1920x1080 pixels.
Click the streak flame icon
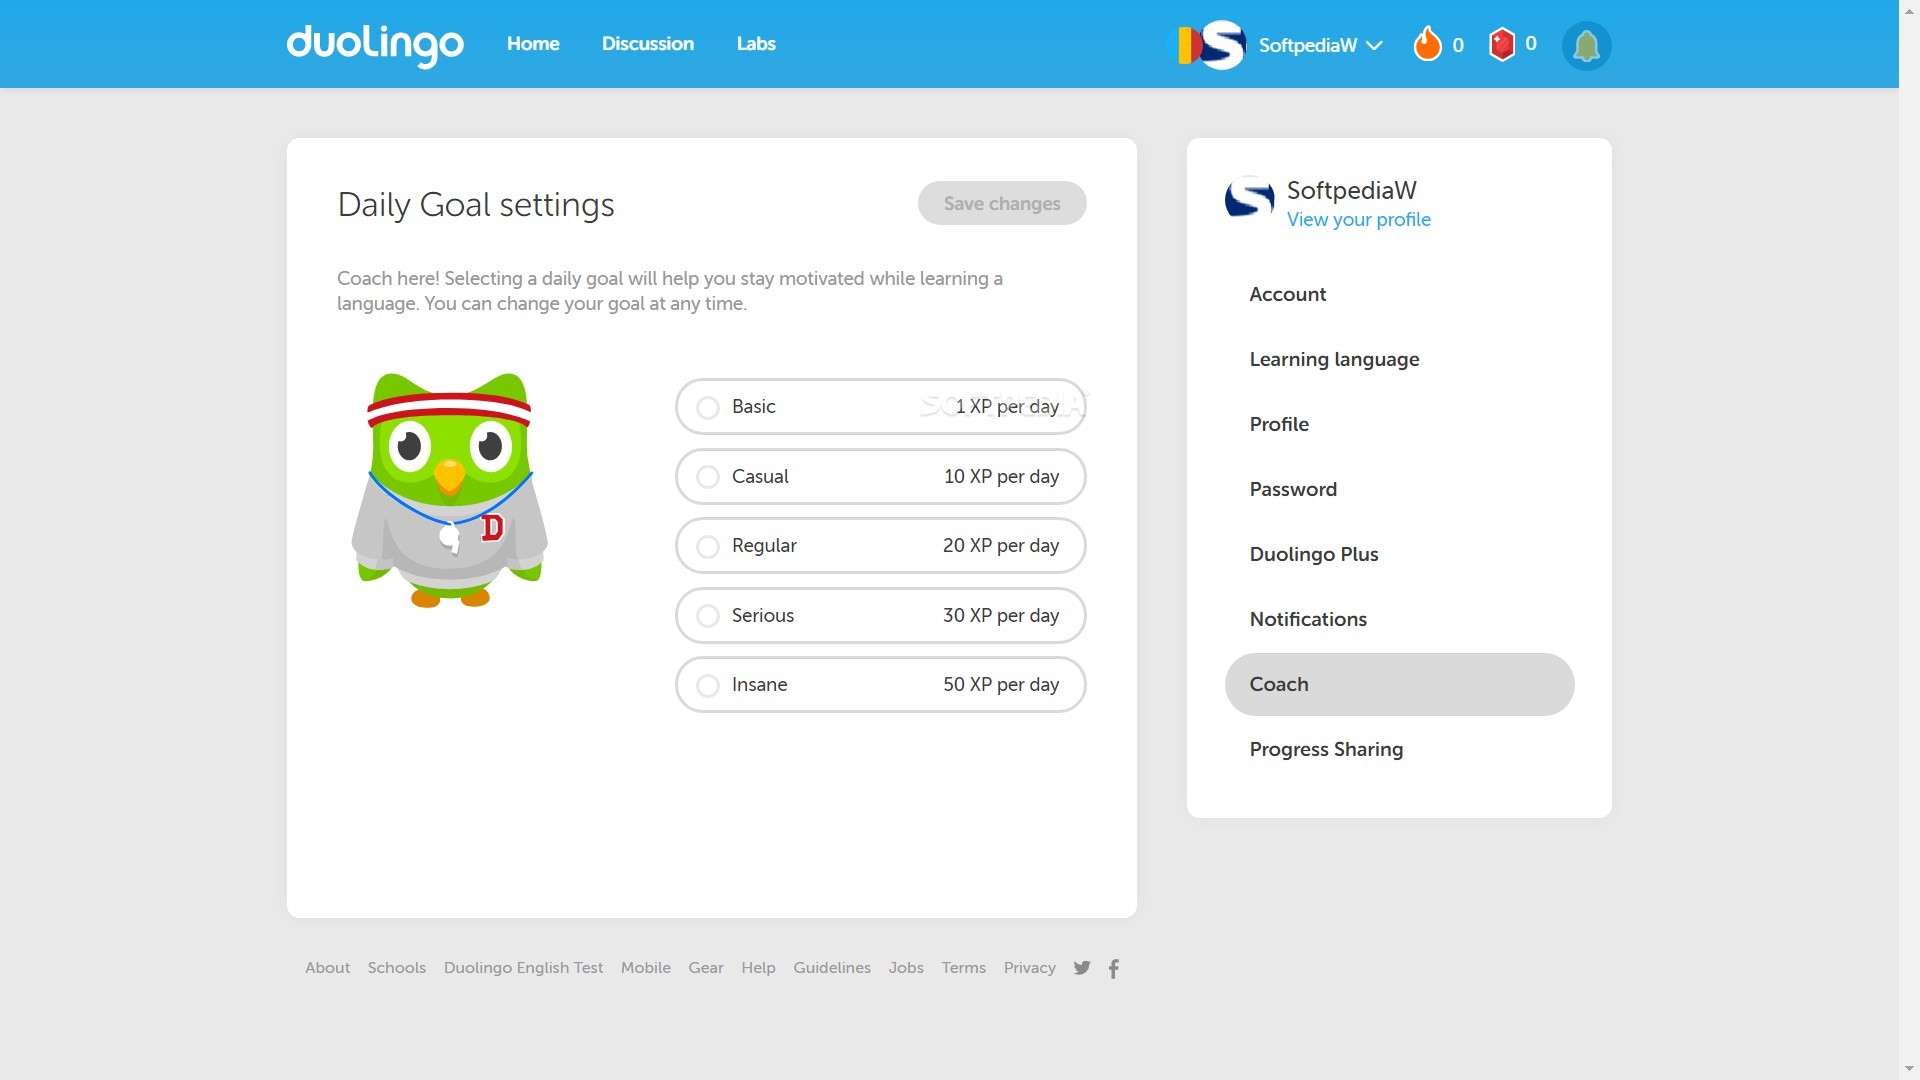(x=1427, y=44)
